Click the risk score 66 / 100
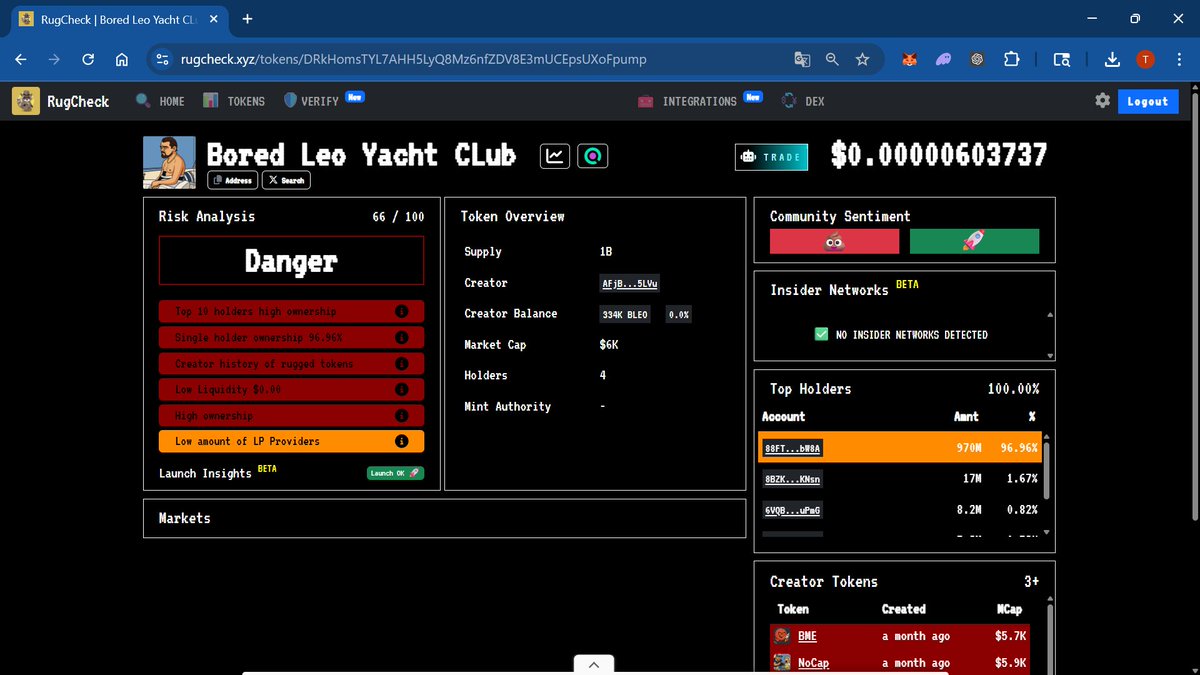Image resolution: width=1200 pixels, height=675 pixels. (x=398, y=216)
